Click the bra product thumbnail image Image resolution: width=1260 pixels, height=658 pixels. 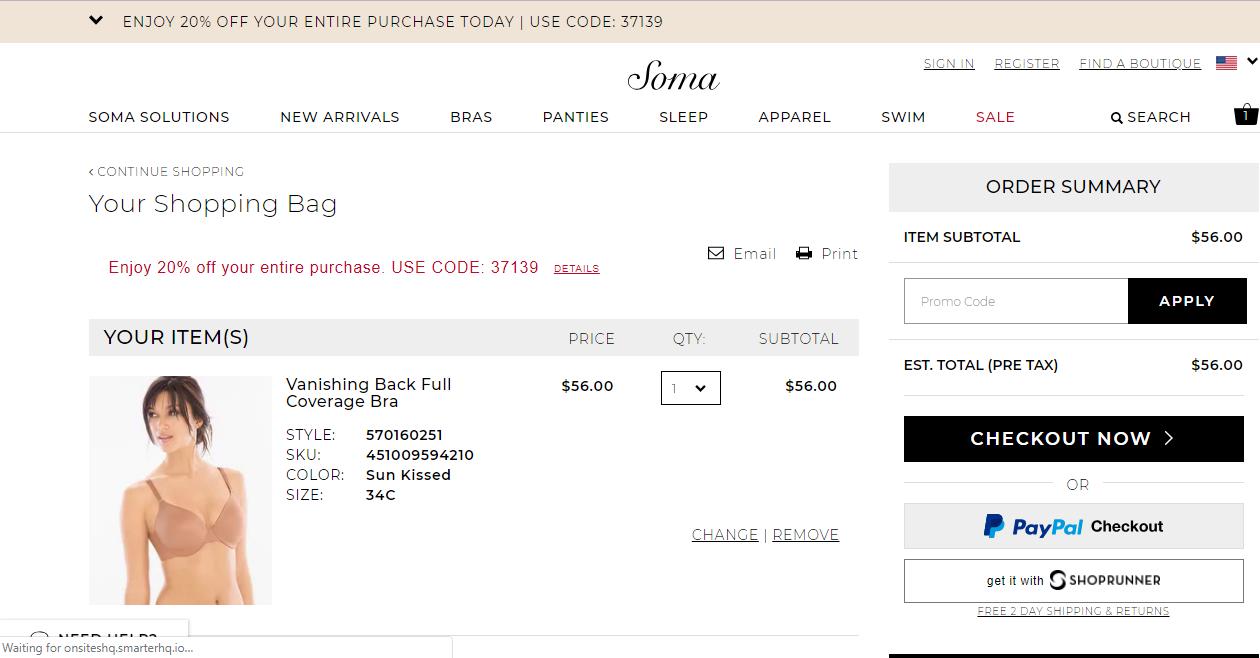tap(180, 490)
